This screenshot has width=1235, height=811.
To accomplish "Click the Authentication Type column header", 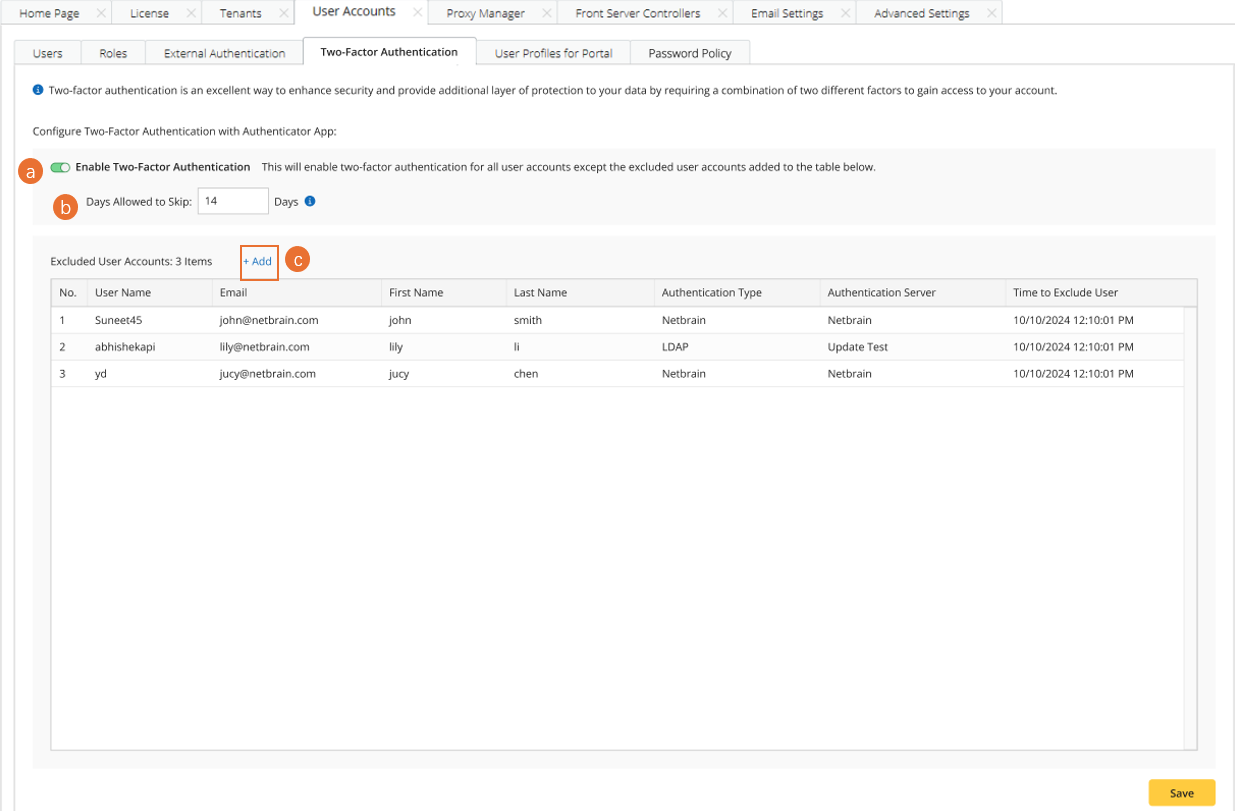I will coord(711,292).
